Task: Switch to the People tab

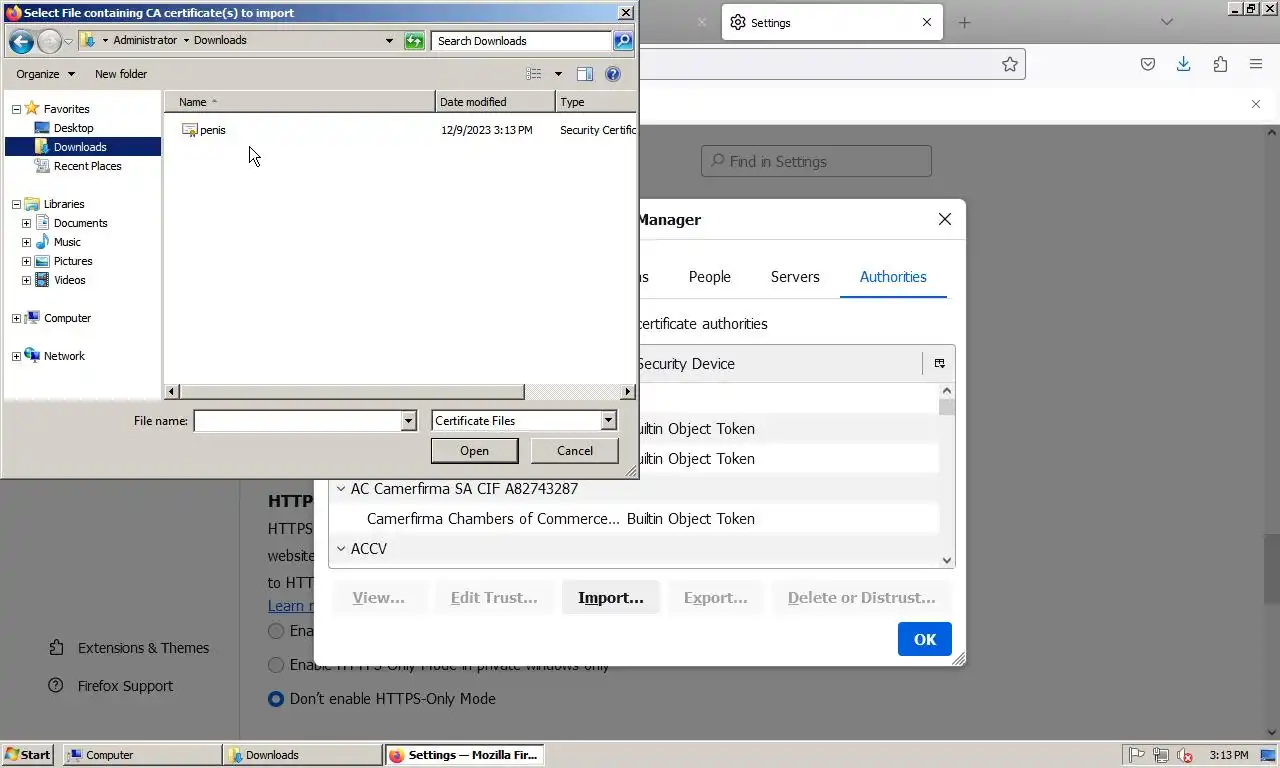Action: click(710, 277)
